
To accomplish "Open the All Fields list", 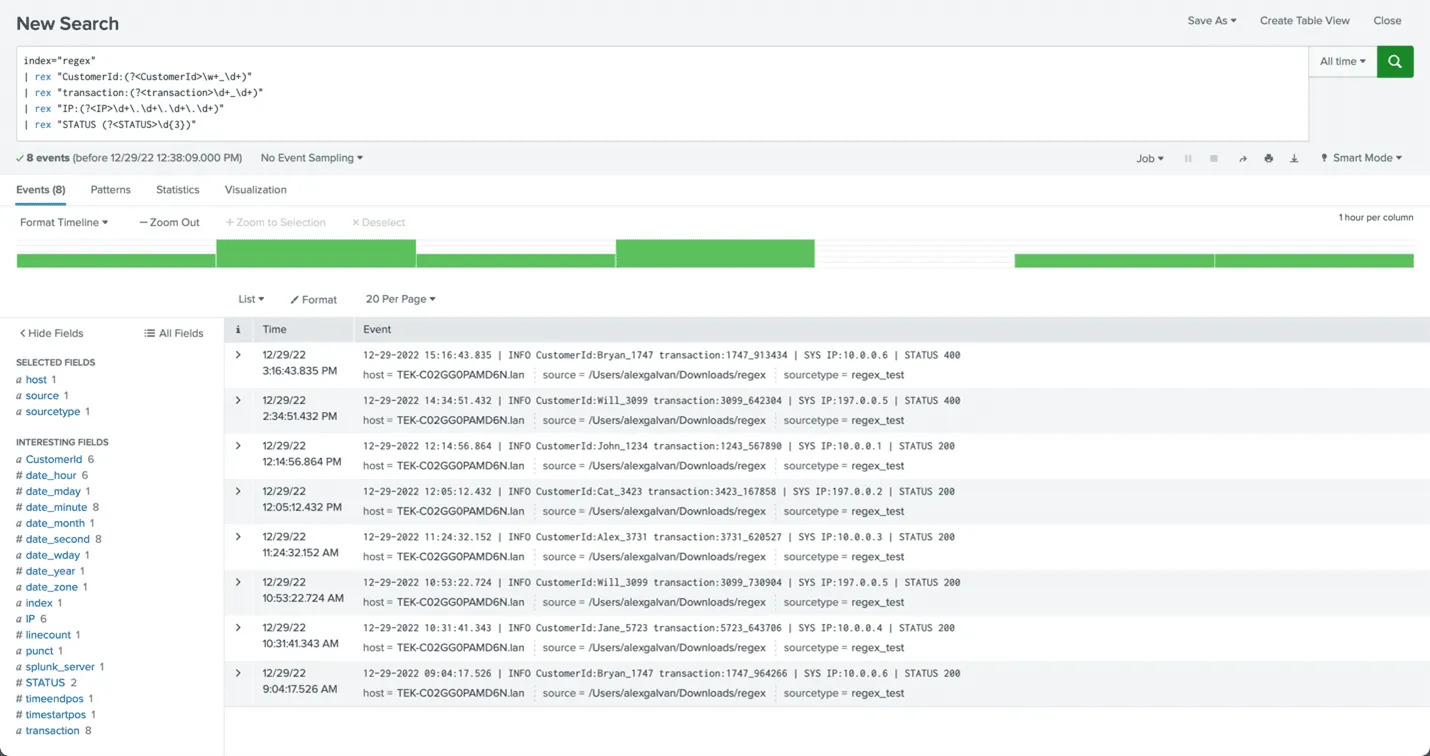I will point(173,333).
